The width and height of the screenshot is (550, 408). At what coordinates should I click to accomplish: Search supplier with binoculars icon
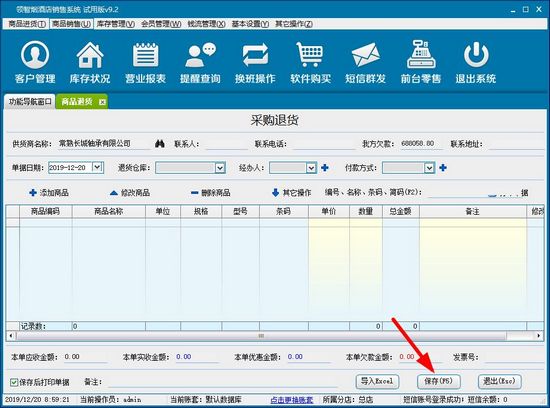[x=160, y=143]
